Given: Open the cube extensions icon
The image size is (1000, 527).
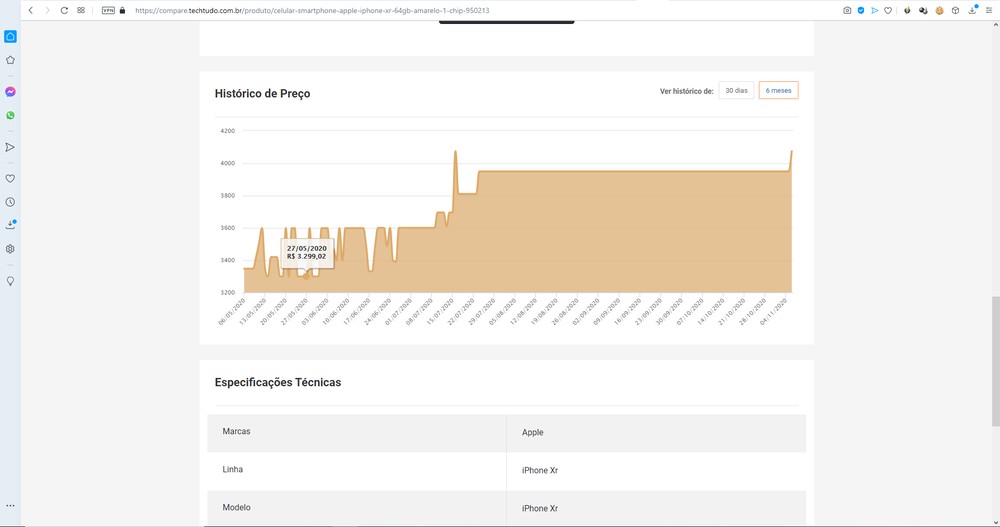Looking at the screenshot, I should (955, 10).
